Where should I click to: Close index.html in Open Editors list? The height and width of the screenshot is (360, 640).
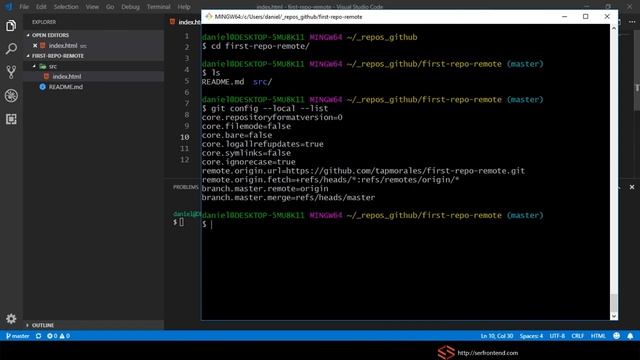tap(35, 46)
